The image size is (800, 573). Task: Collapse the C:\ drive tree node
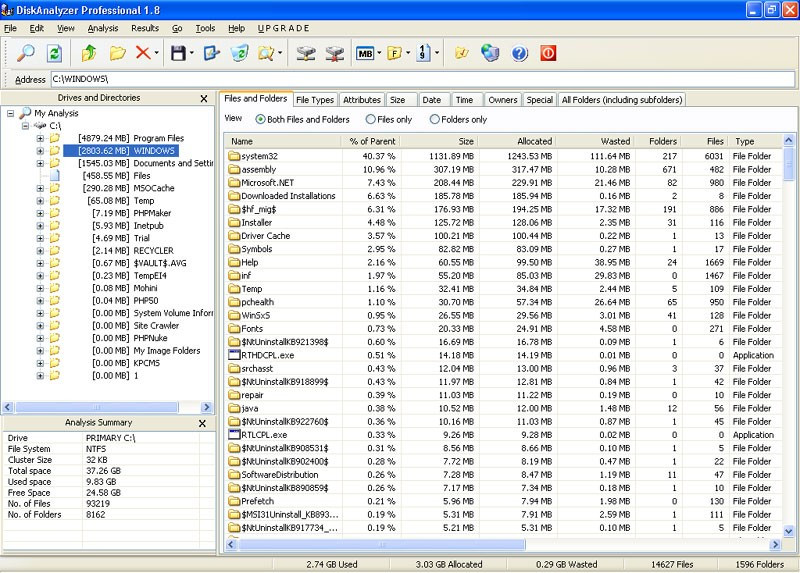(25, 126)
